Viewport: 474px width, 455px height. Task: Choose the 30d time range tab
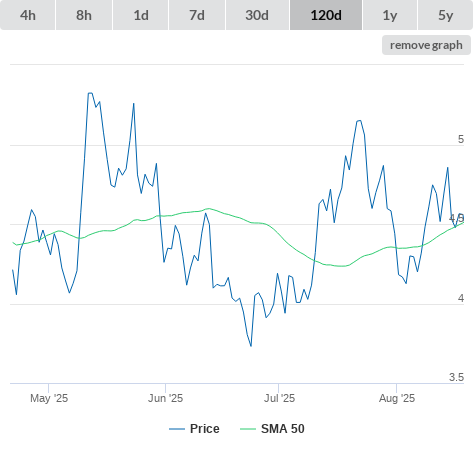[257, 15]
